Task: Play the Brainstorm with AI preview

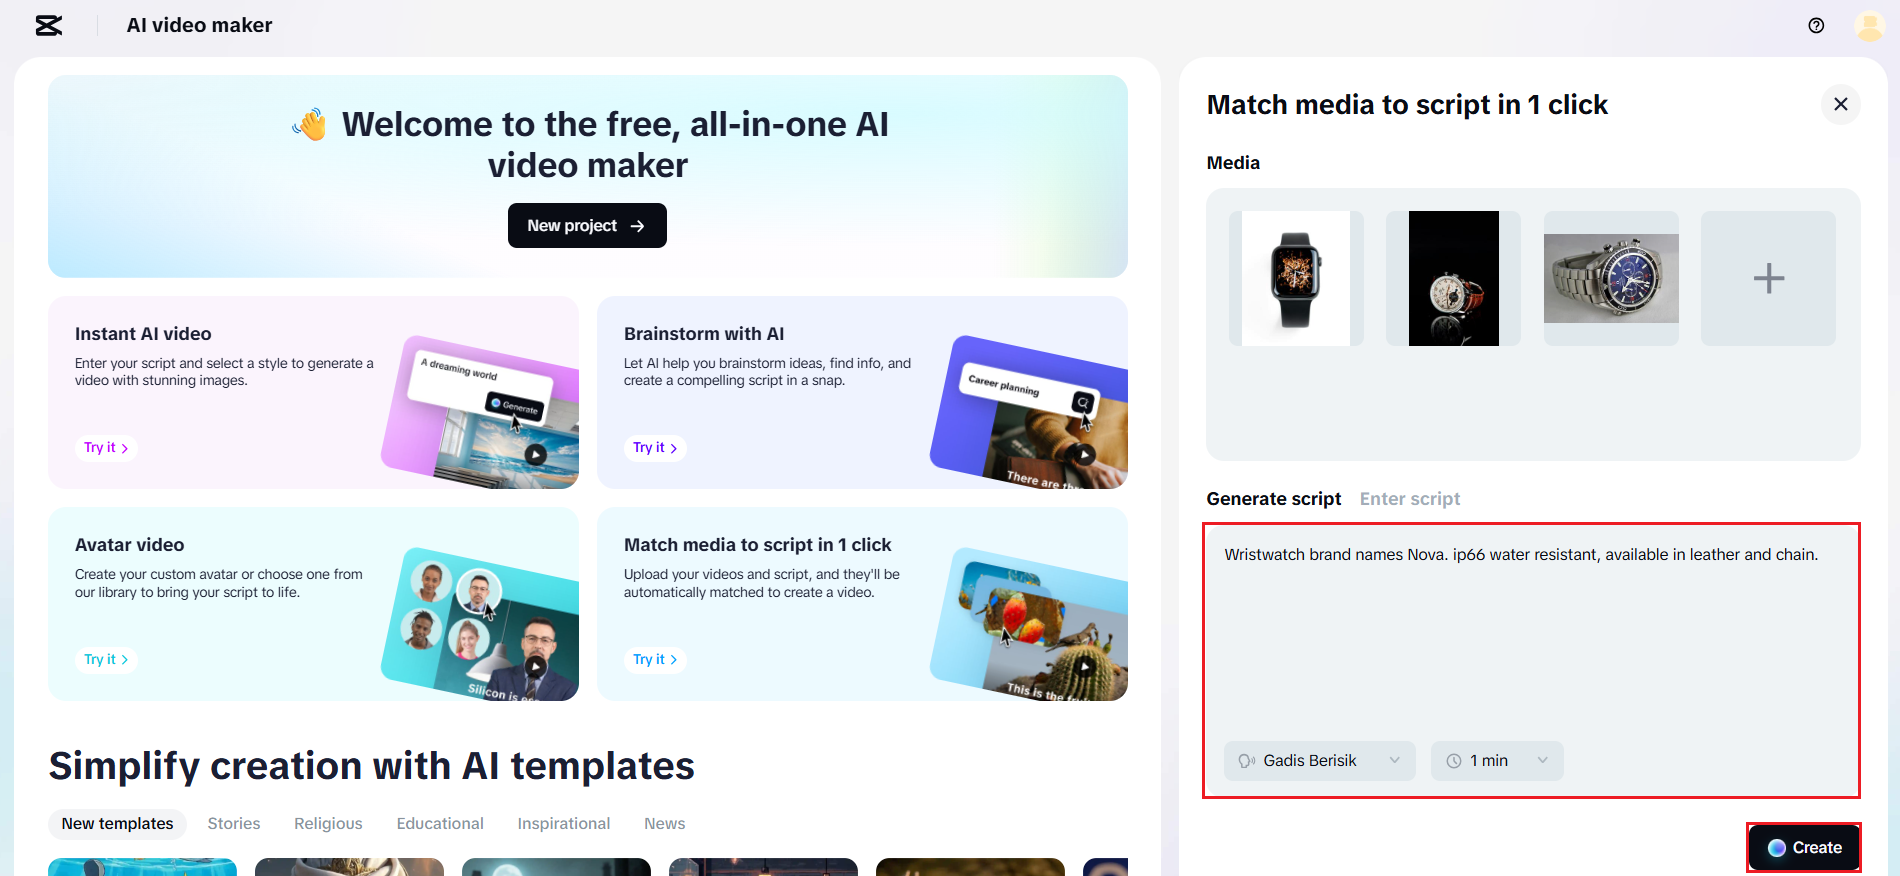Action: pos(1085,455)
